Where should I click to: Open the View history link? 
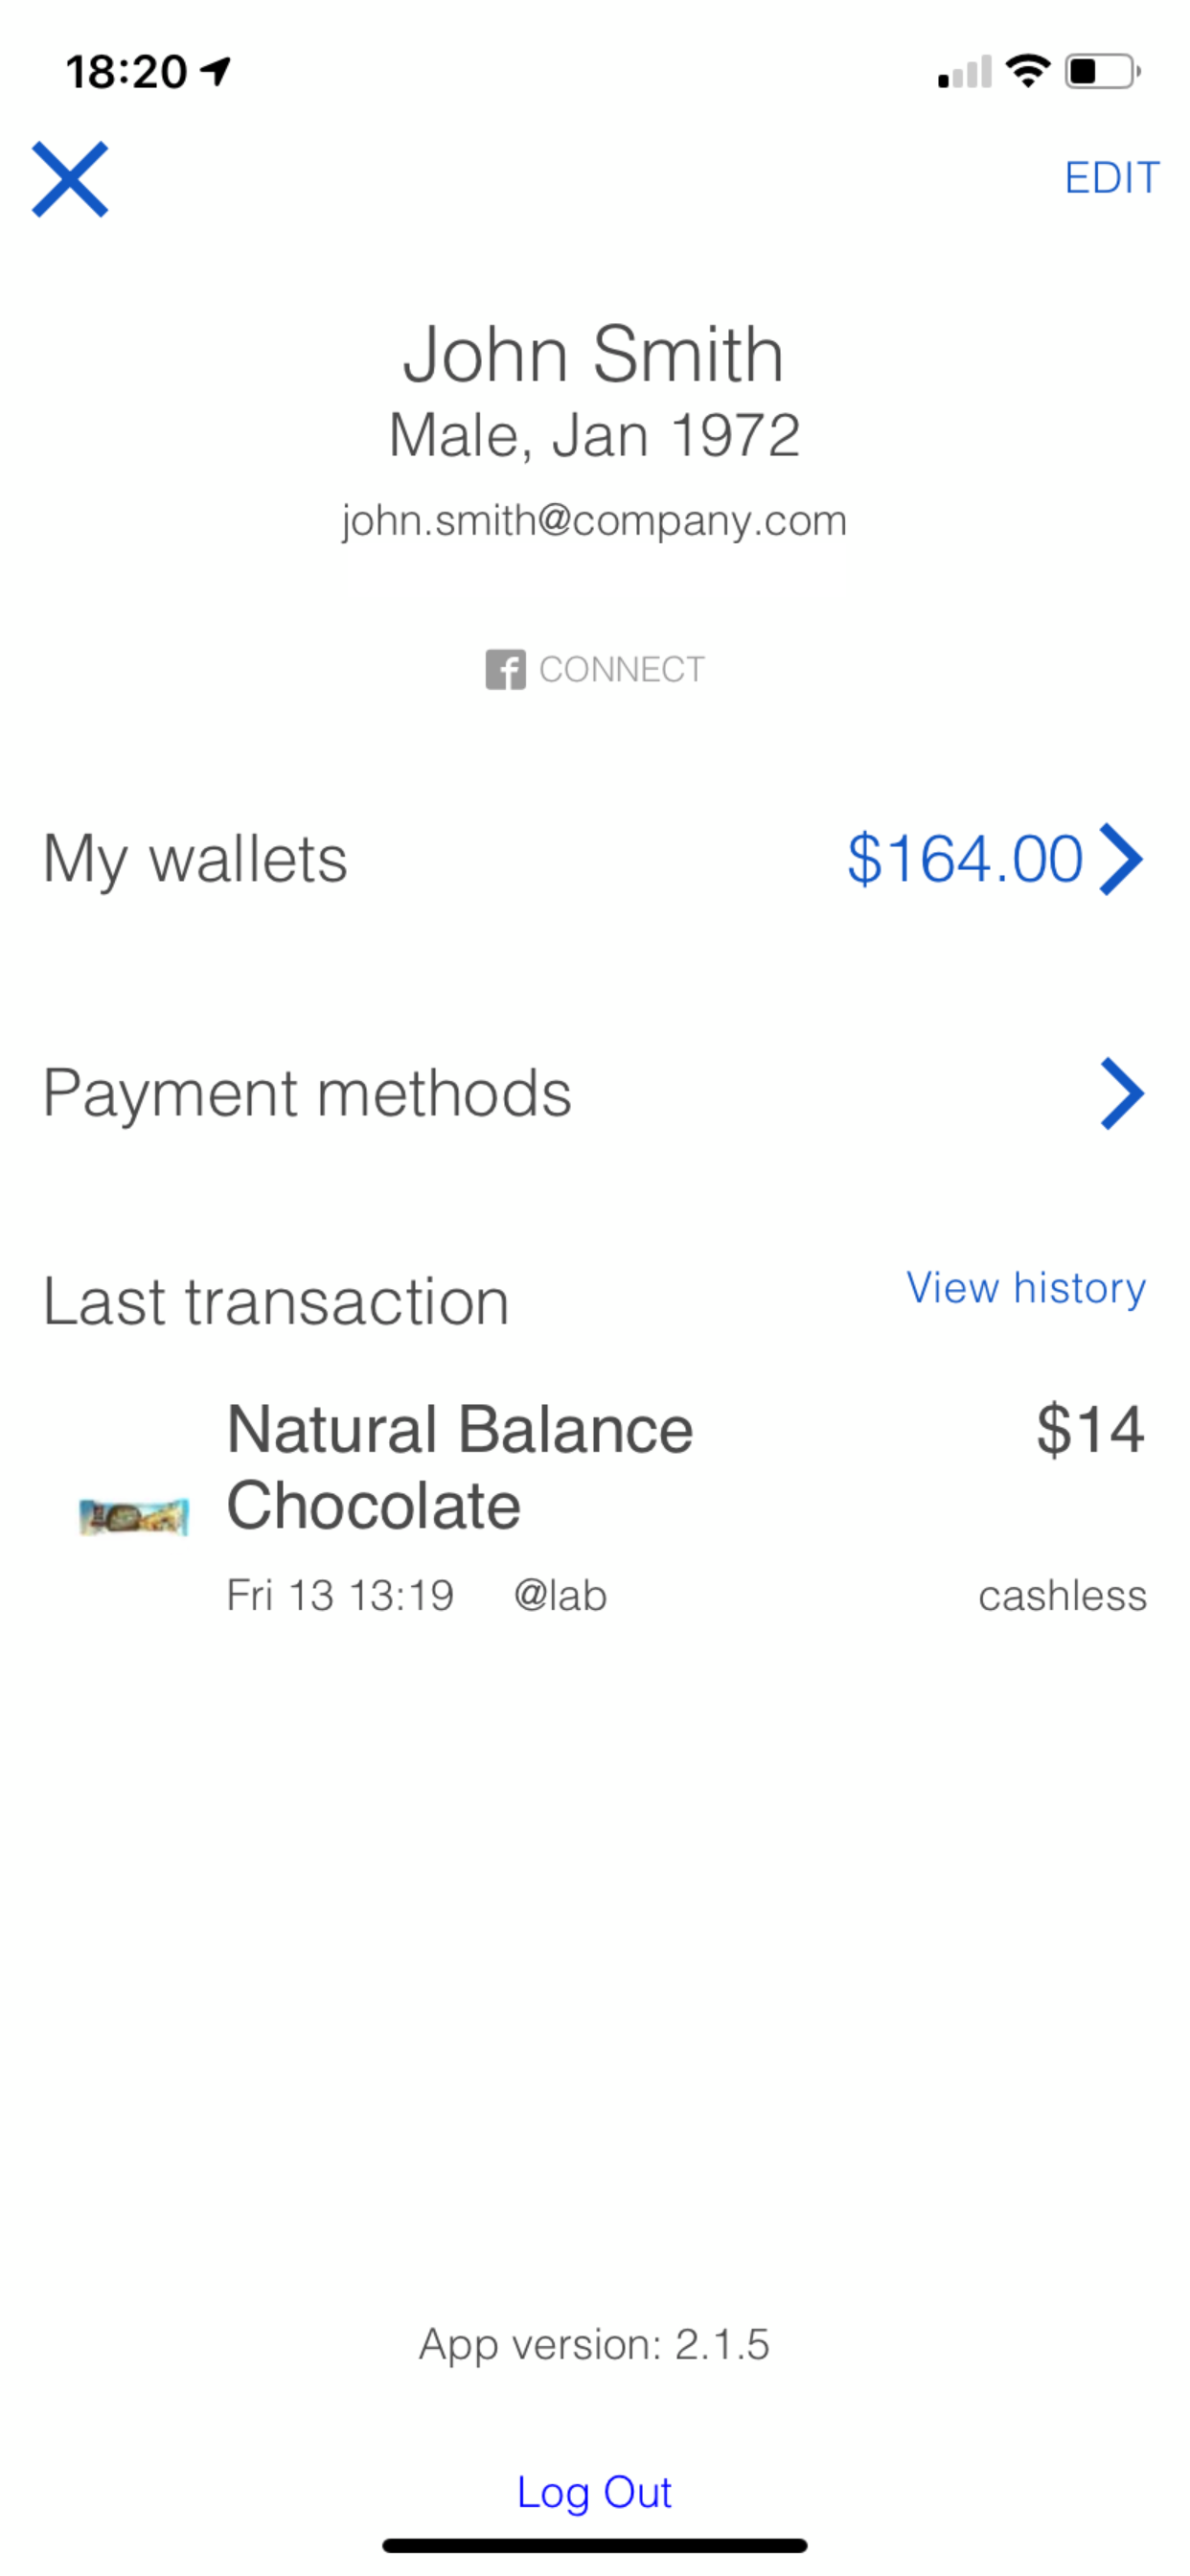(x=1026, y=1288)
